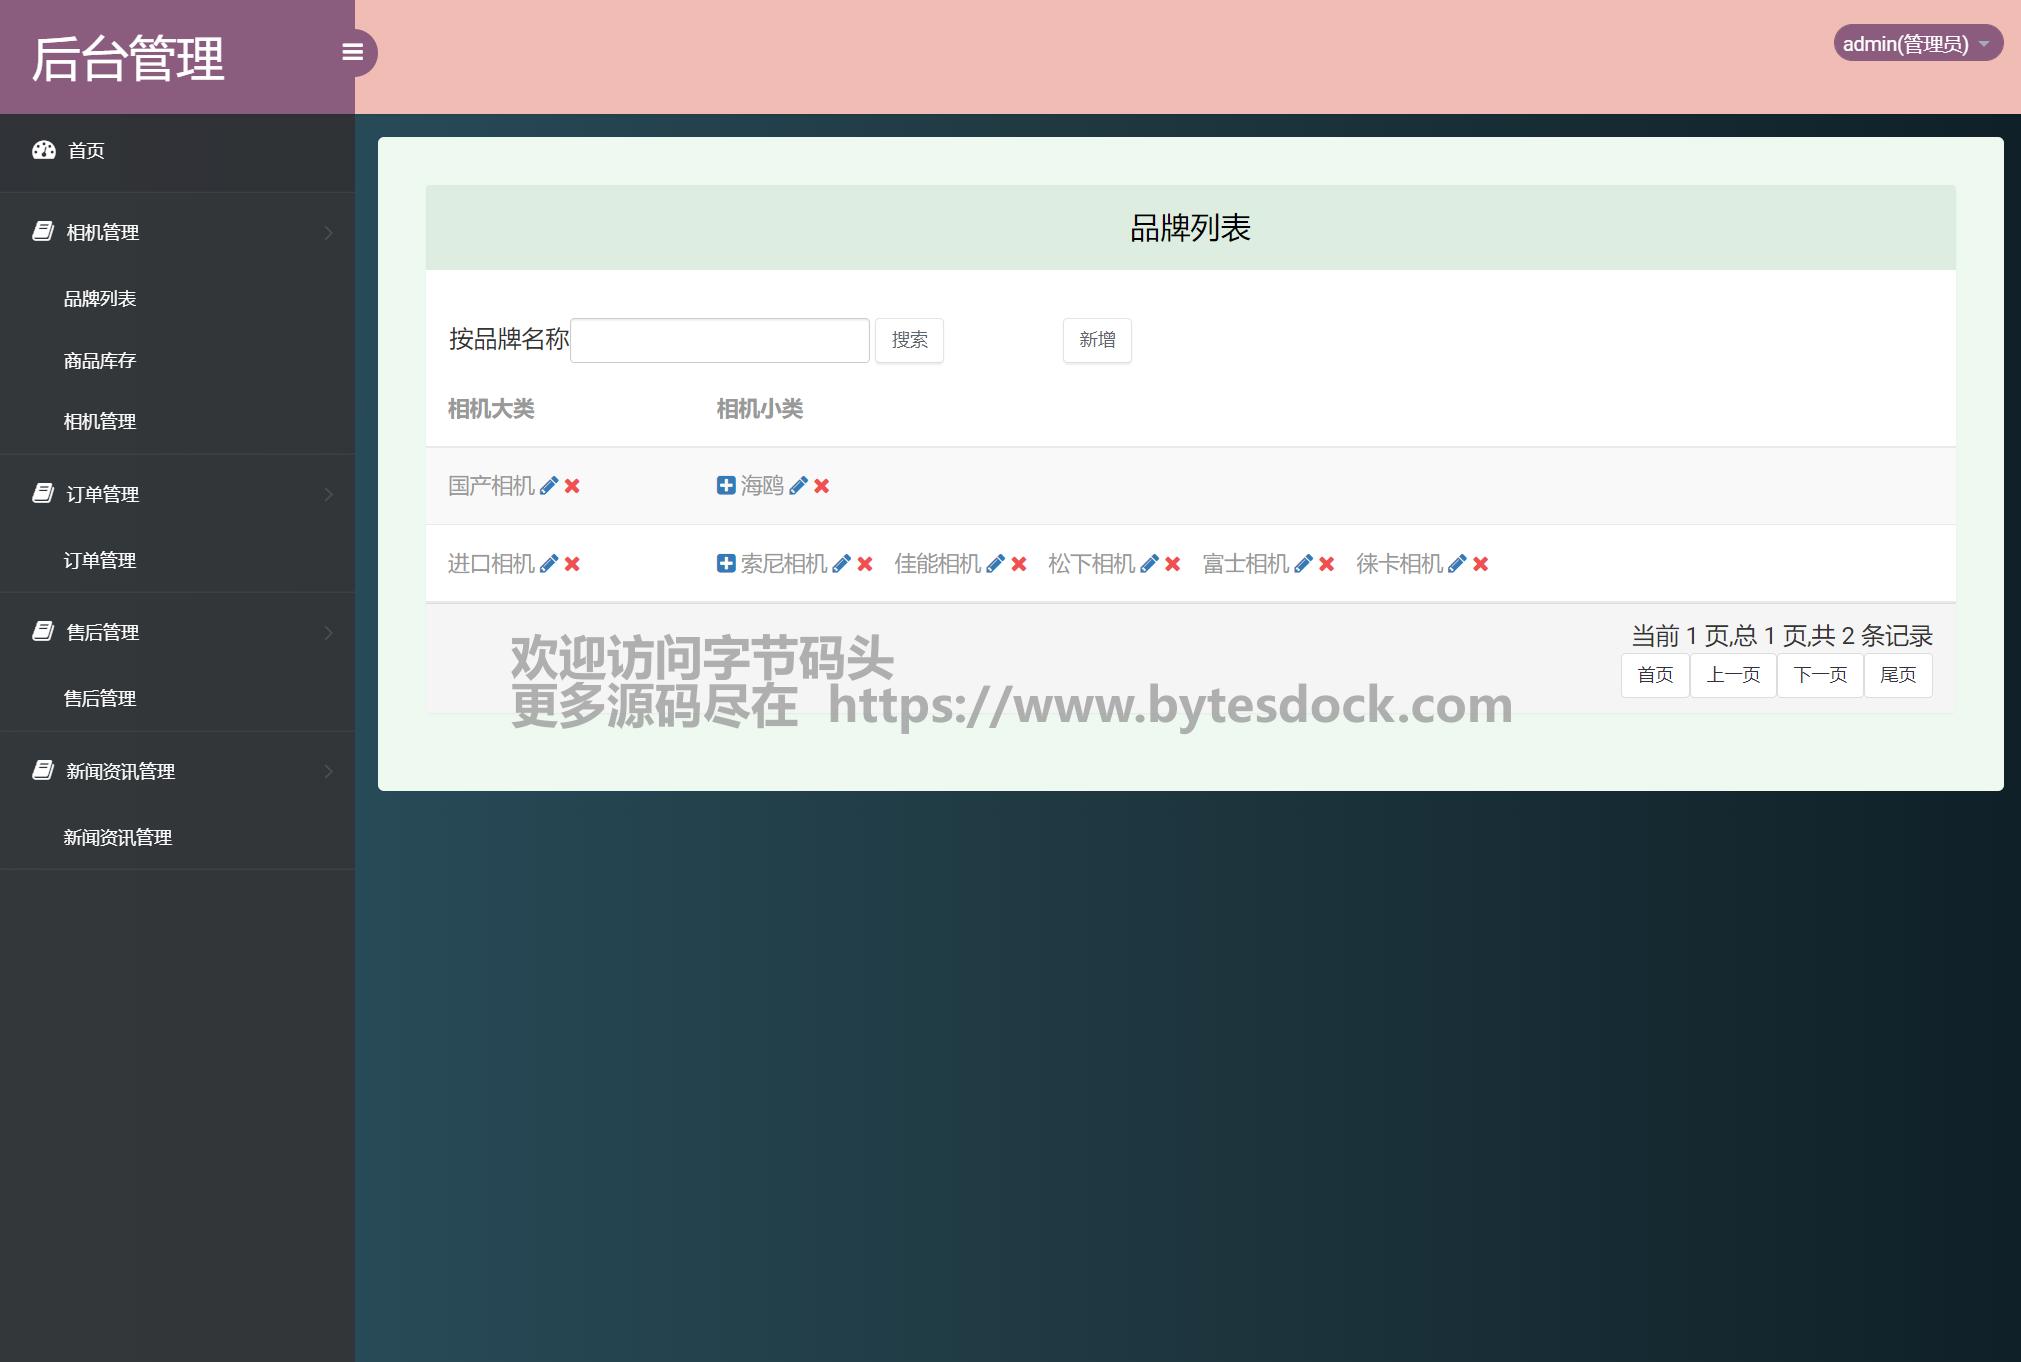Screen dimensions: 2021x1362
Task: Edit 富士相机 with the pencil icon
Action: point(1303,564)
